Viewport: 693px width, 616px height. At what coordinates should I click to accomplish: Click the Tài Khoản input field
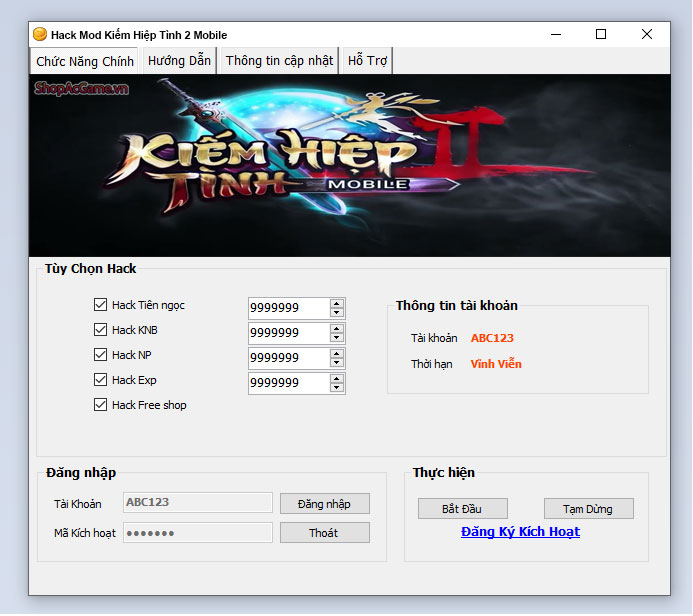tap(198, 503)
